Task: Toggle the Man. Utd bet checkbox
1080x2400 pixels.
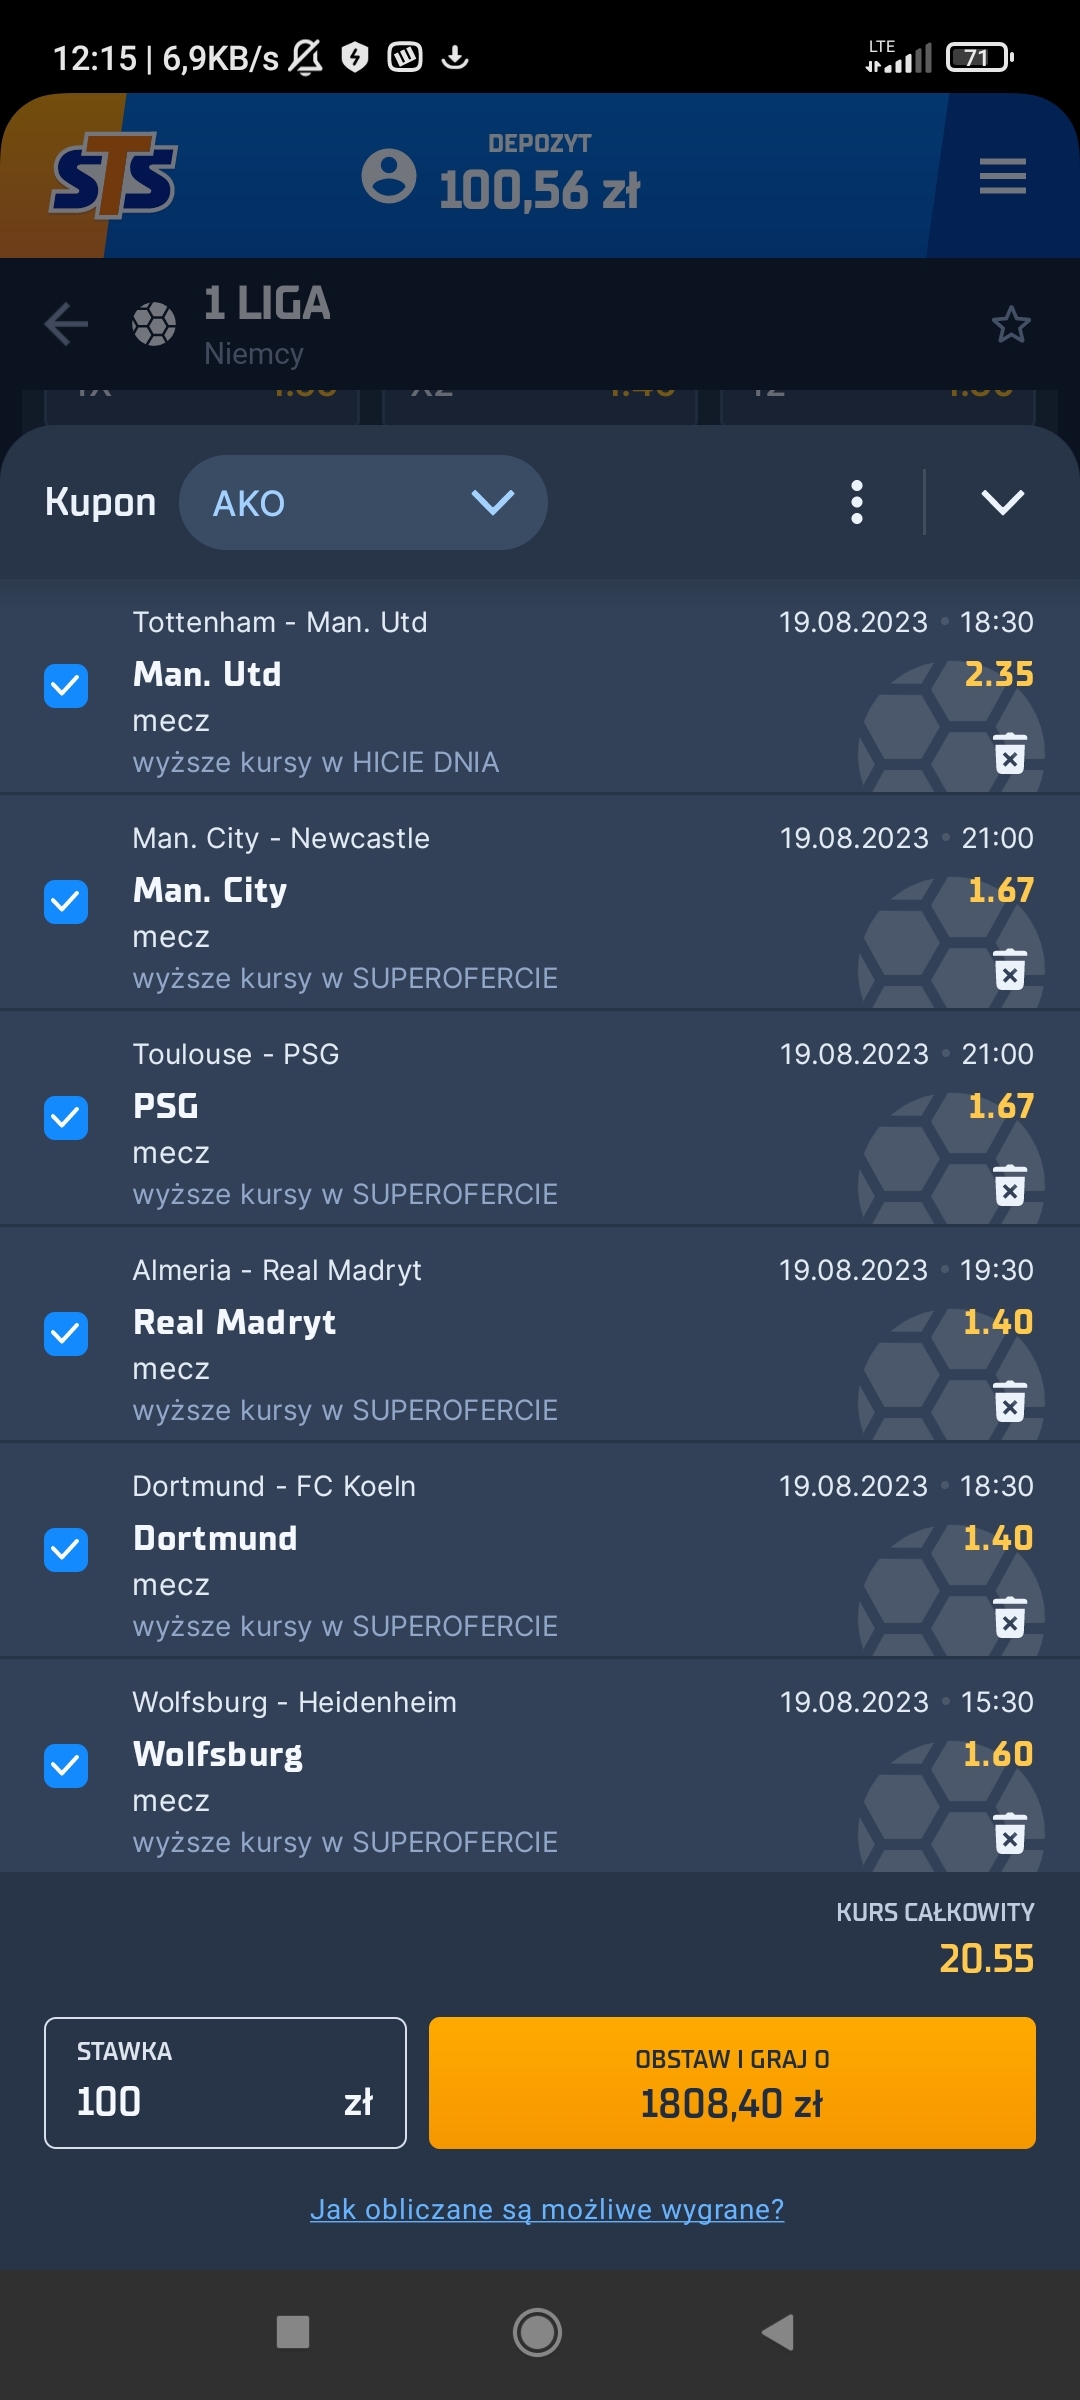Action: (x=66, y=686)
